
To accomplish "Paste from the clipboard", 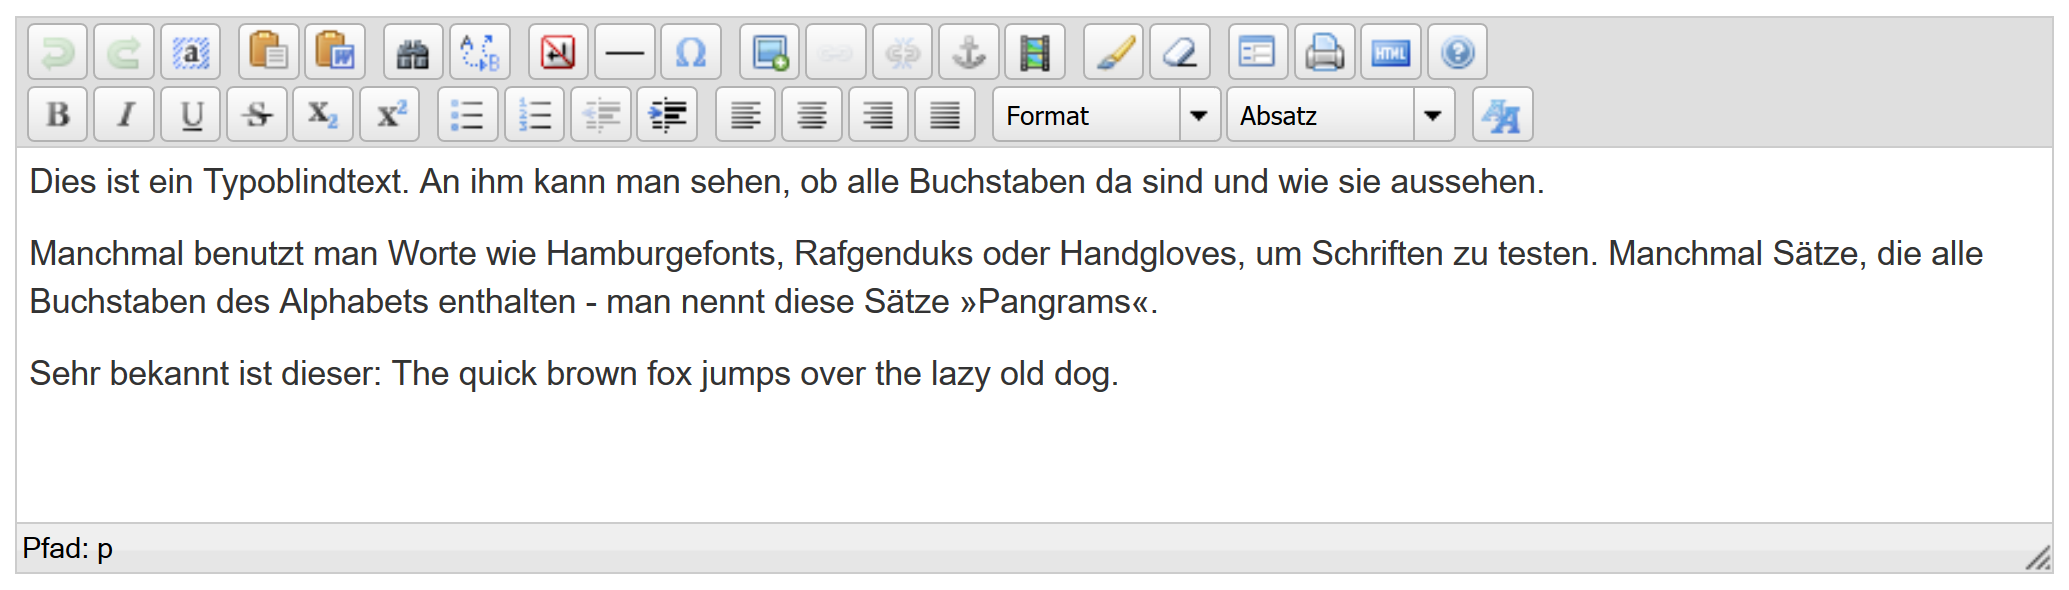I will pyautogui.click(x=269, y=52).
